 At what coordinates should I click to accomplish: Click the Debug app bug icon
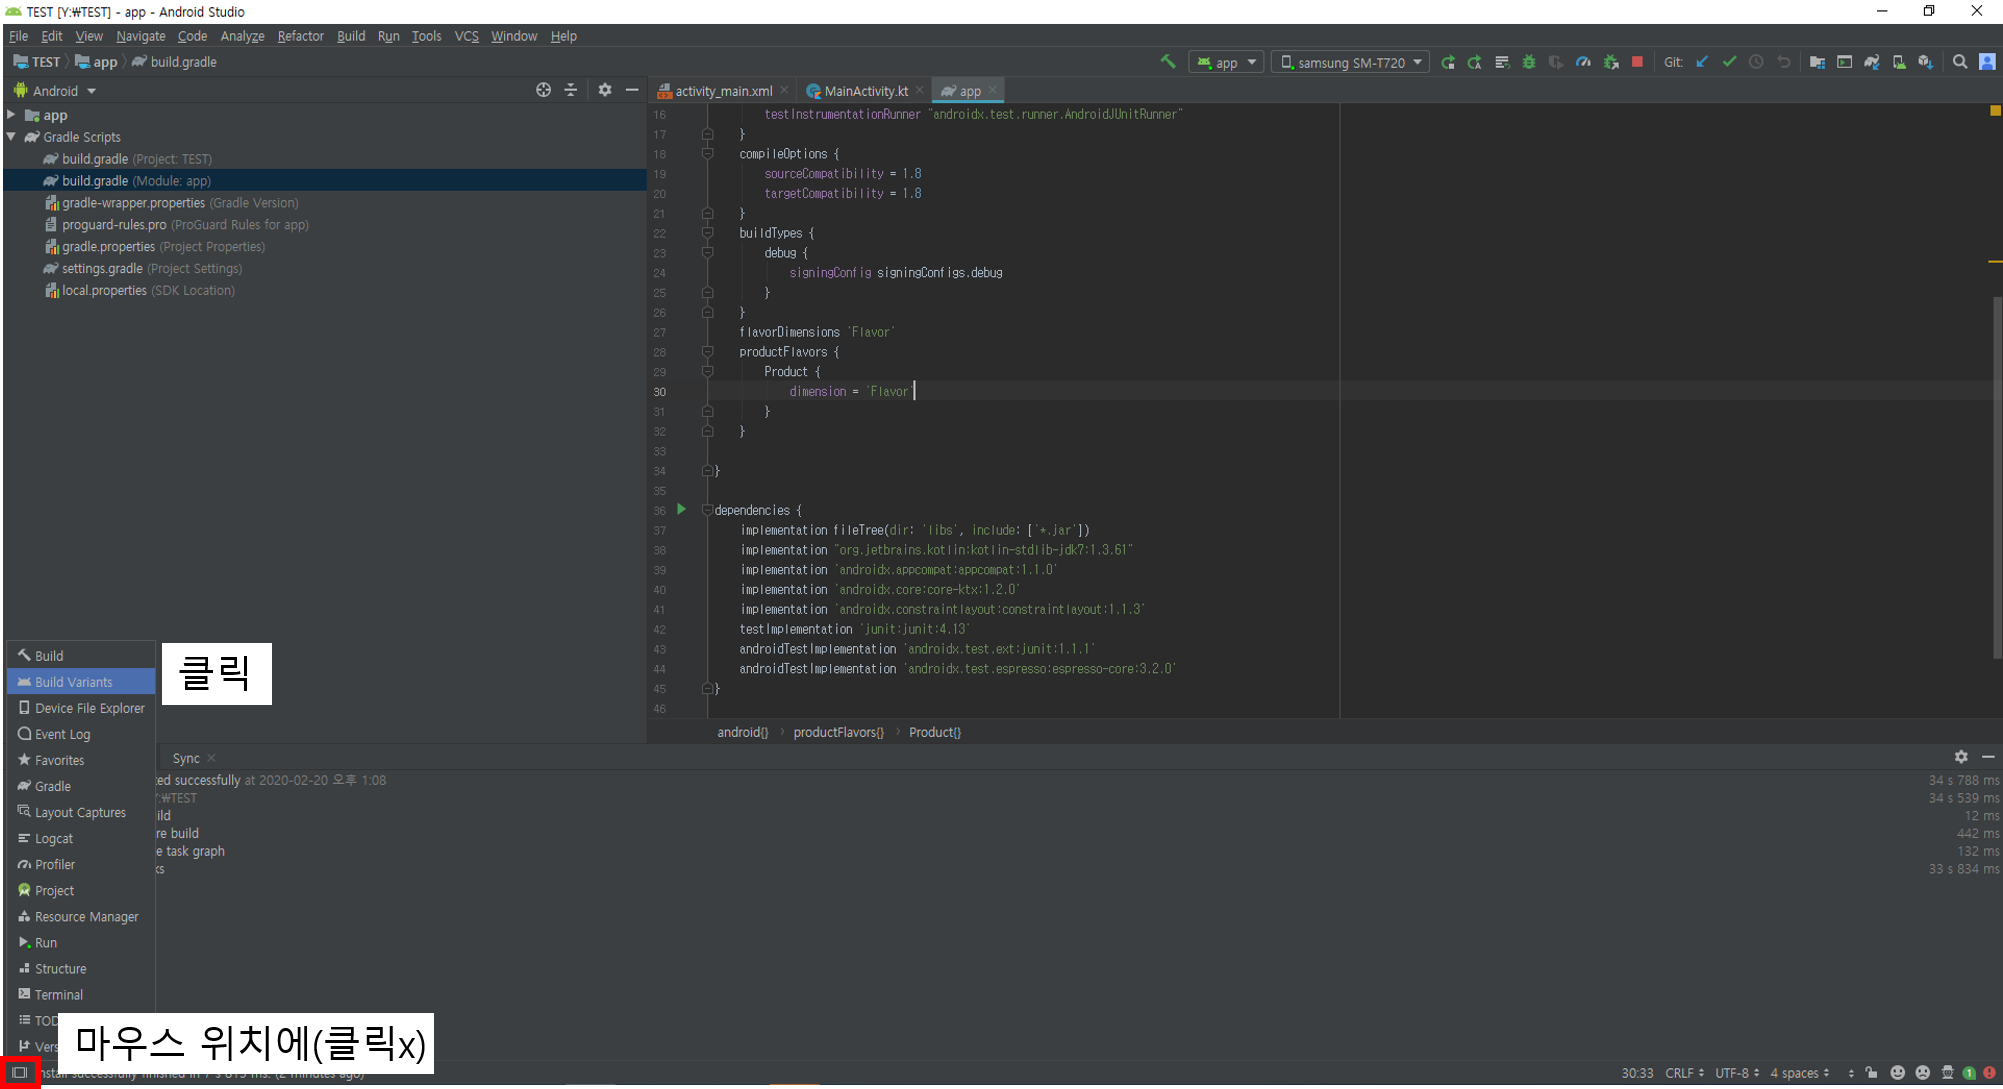tap(1529, 62)
